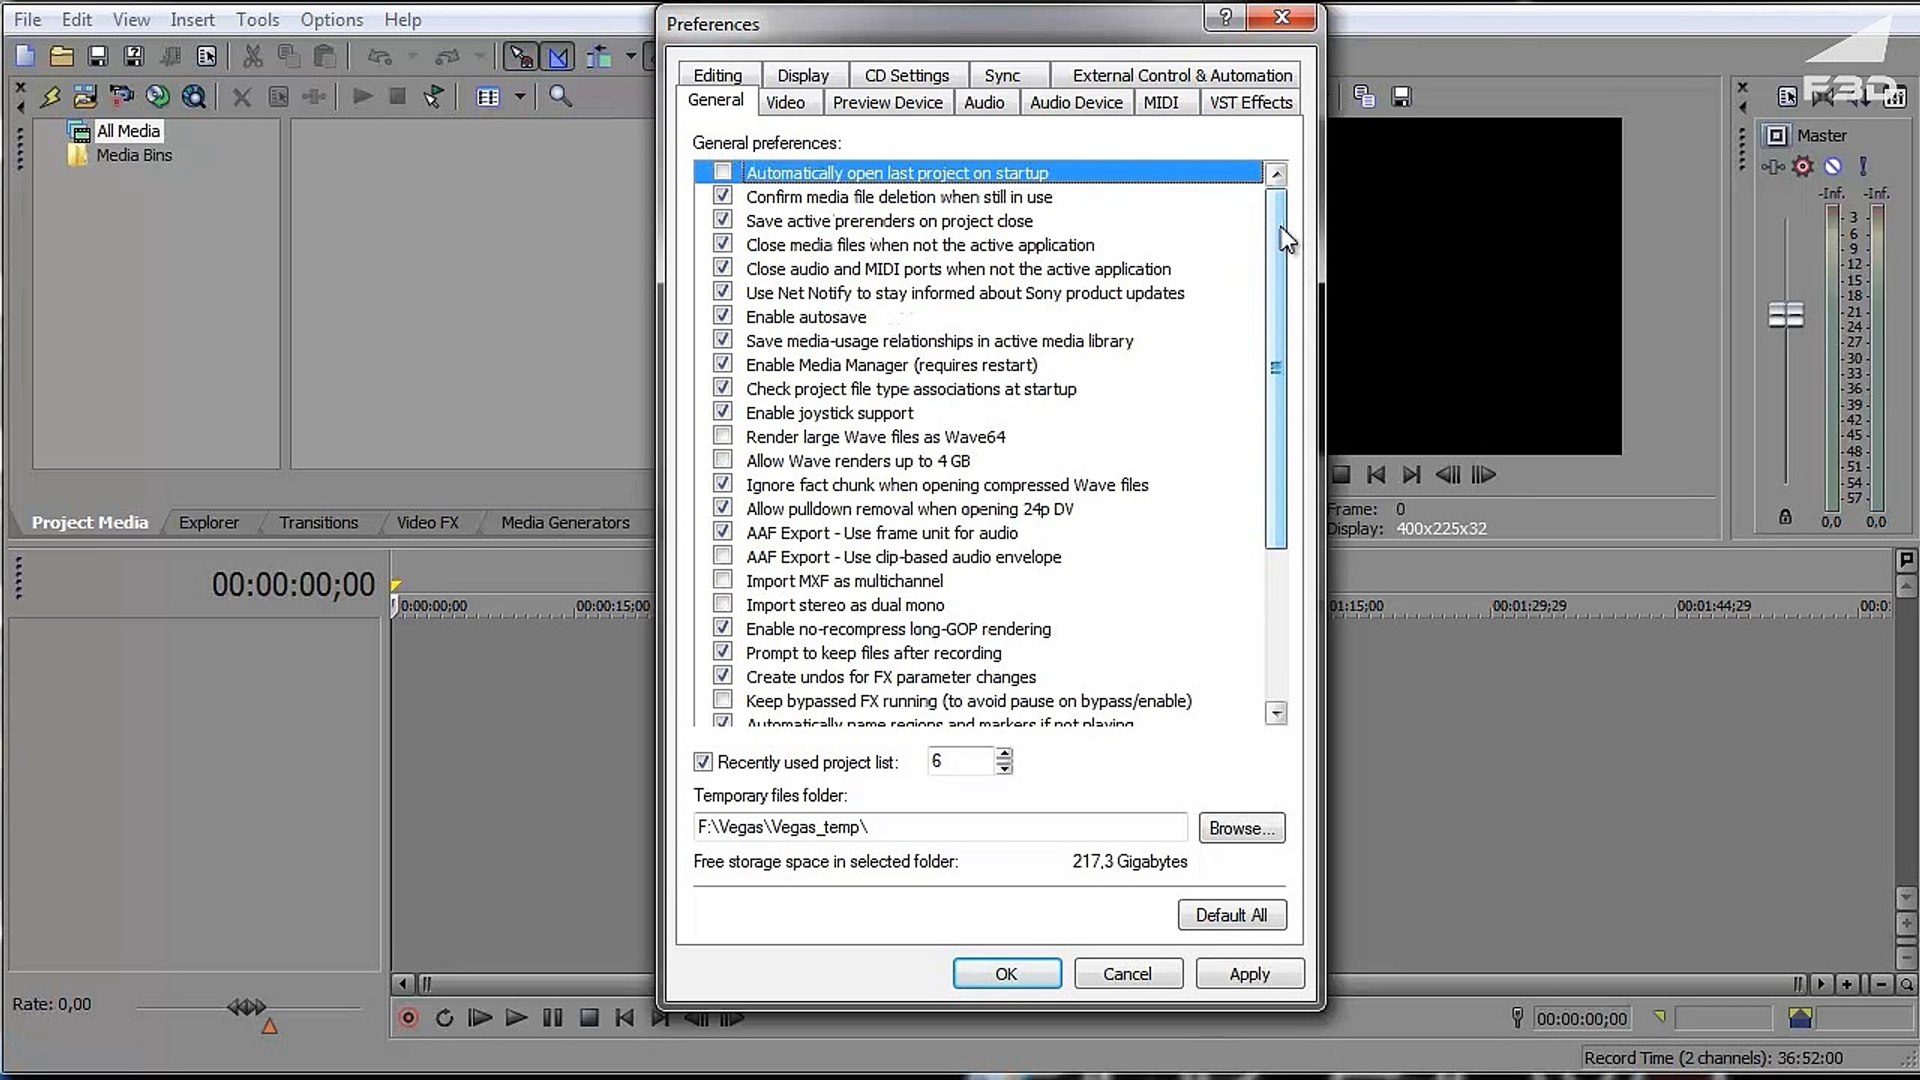Check the Import MXF as multichannel box
The image size is (1920, 1080).
pos(722,580)
